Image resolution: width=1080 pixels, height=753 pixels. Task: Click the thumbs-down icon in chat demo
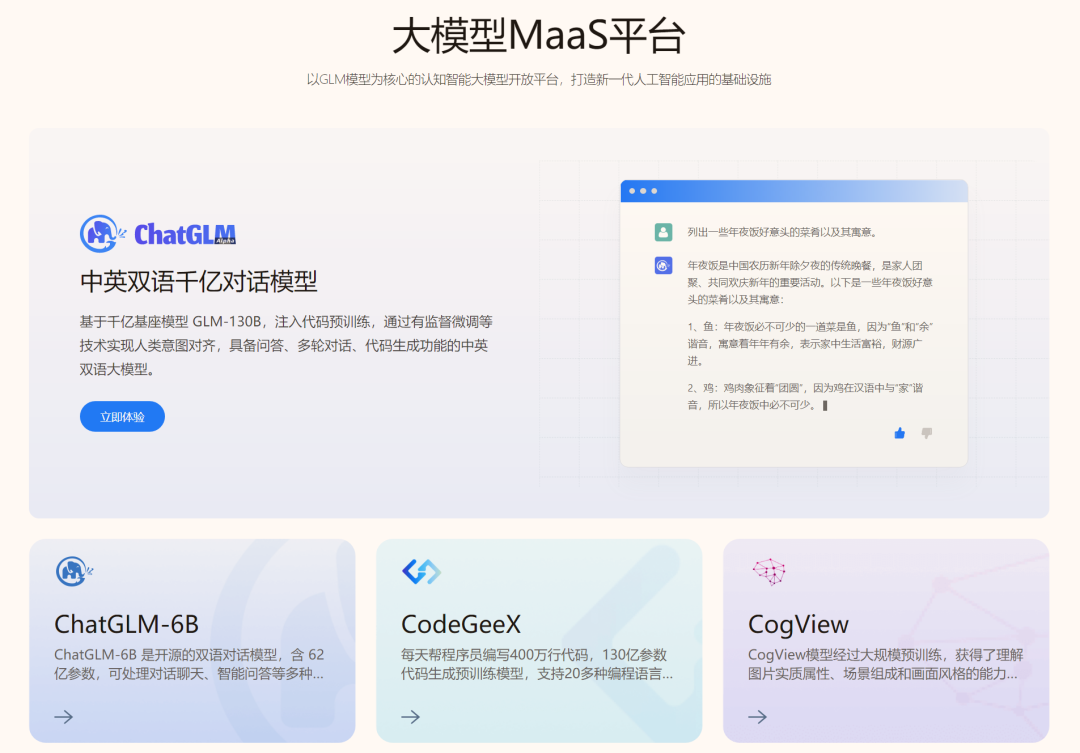coord(927,433)
